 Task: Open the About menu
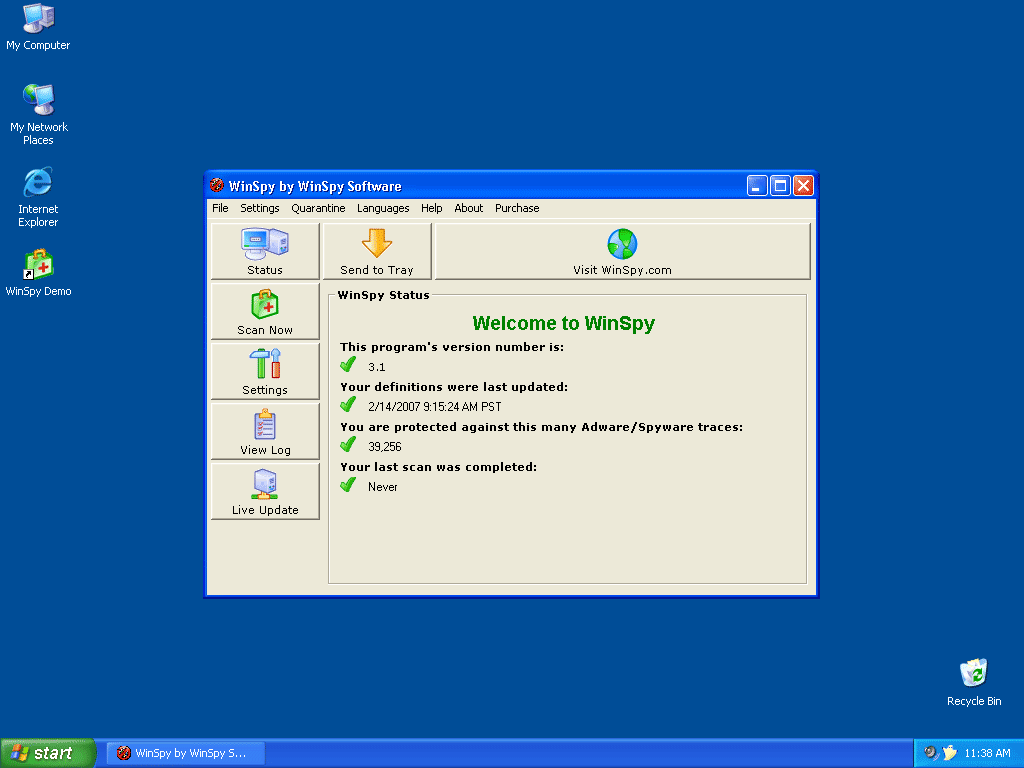coord(468,208)
